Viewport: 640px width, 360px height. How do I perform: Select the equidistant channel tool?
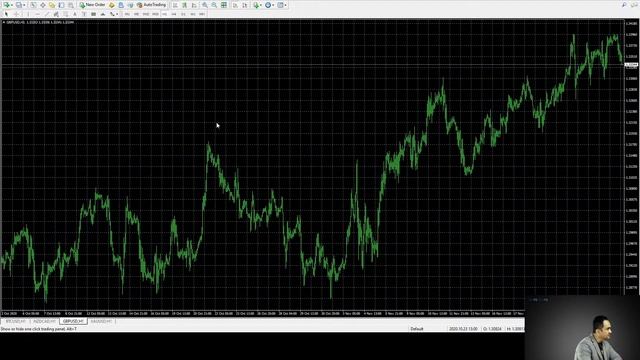[56, 14]
